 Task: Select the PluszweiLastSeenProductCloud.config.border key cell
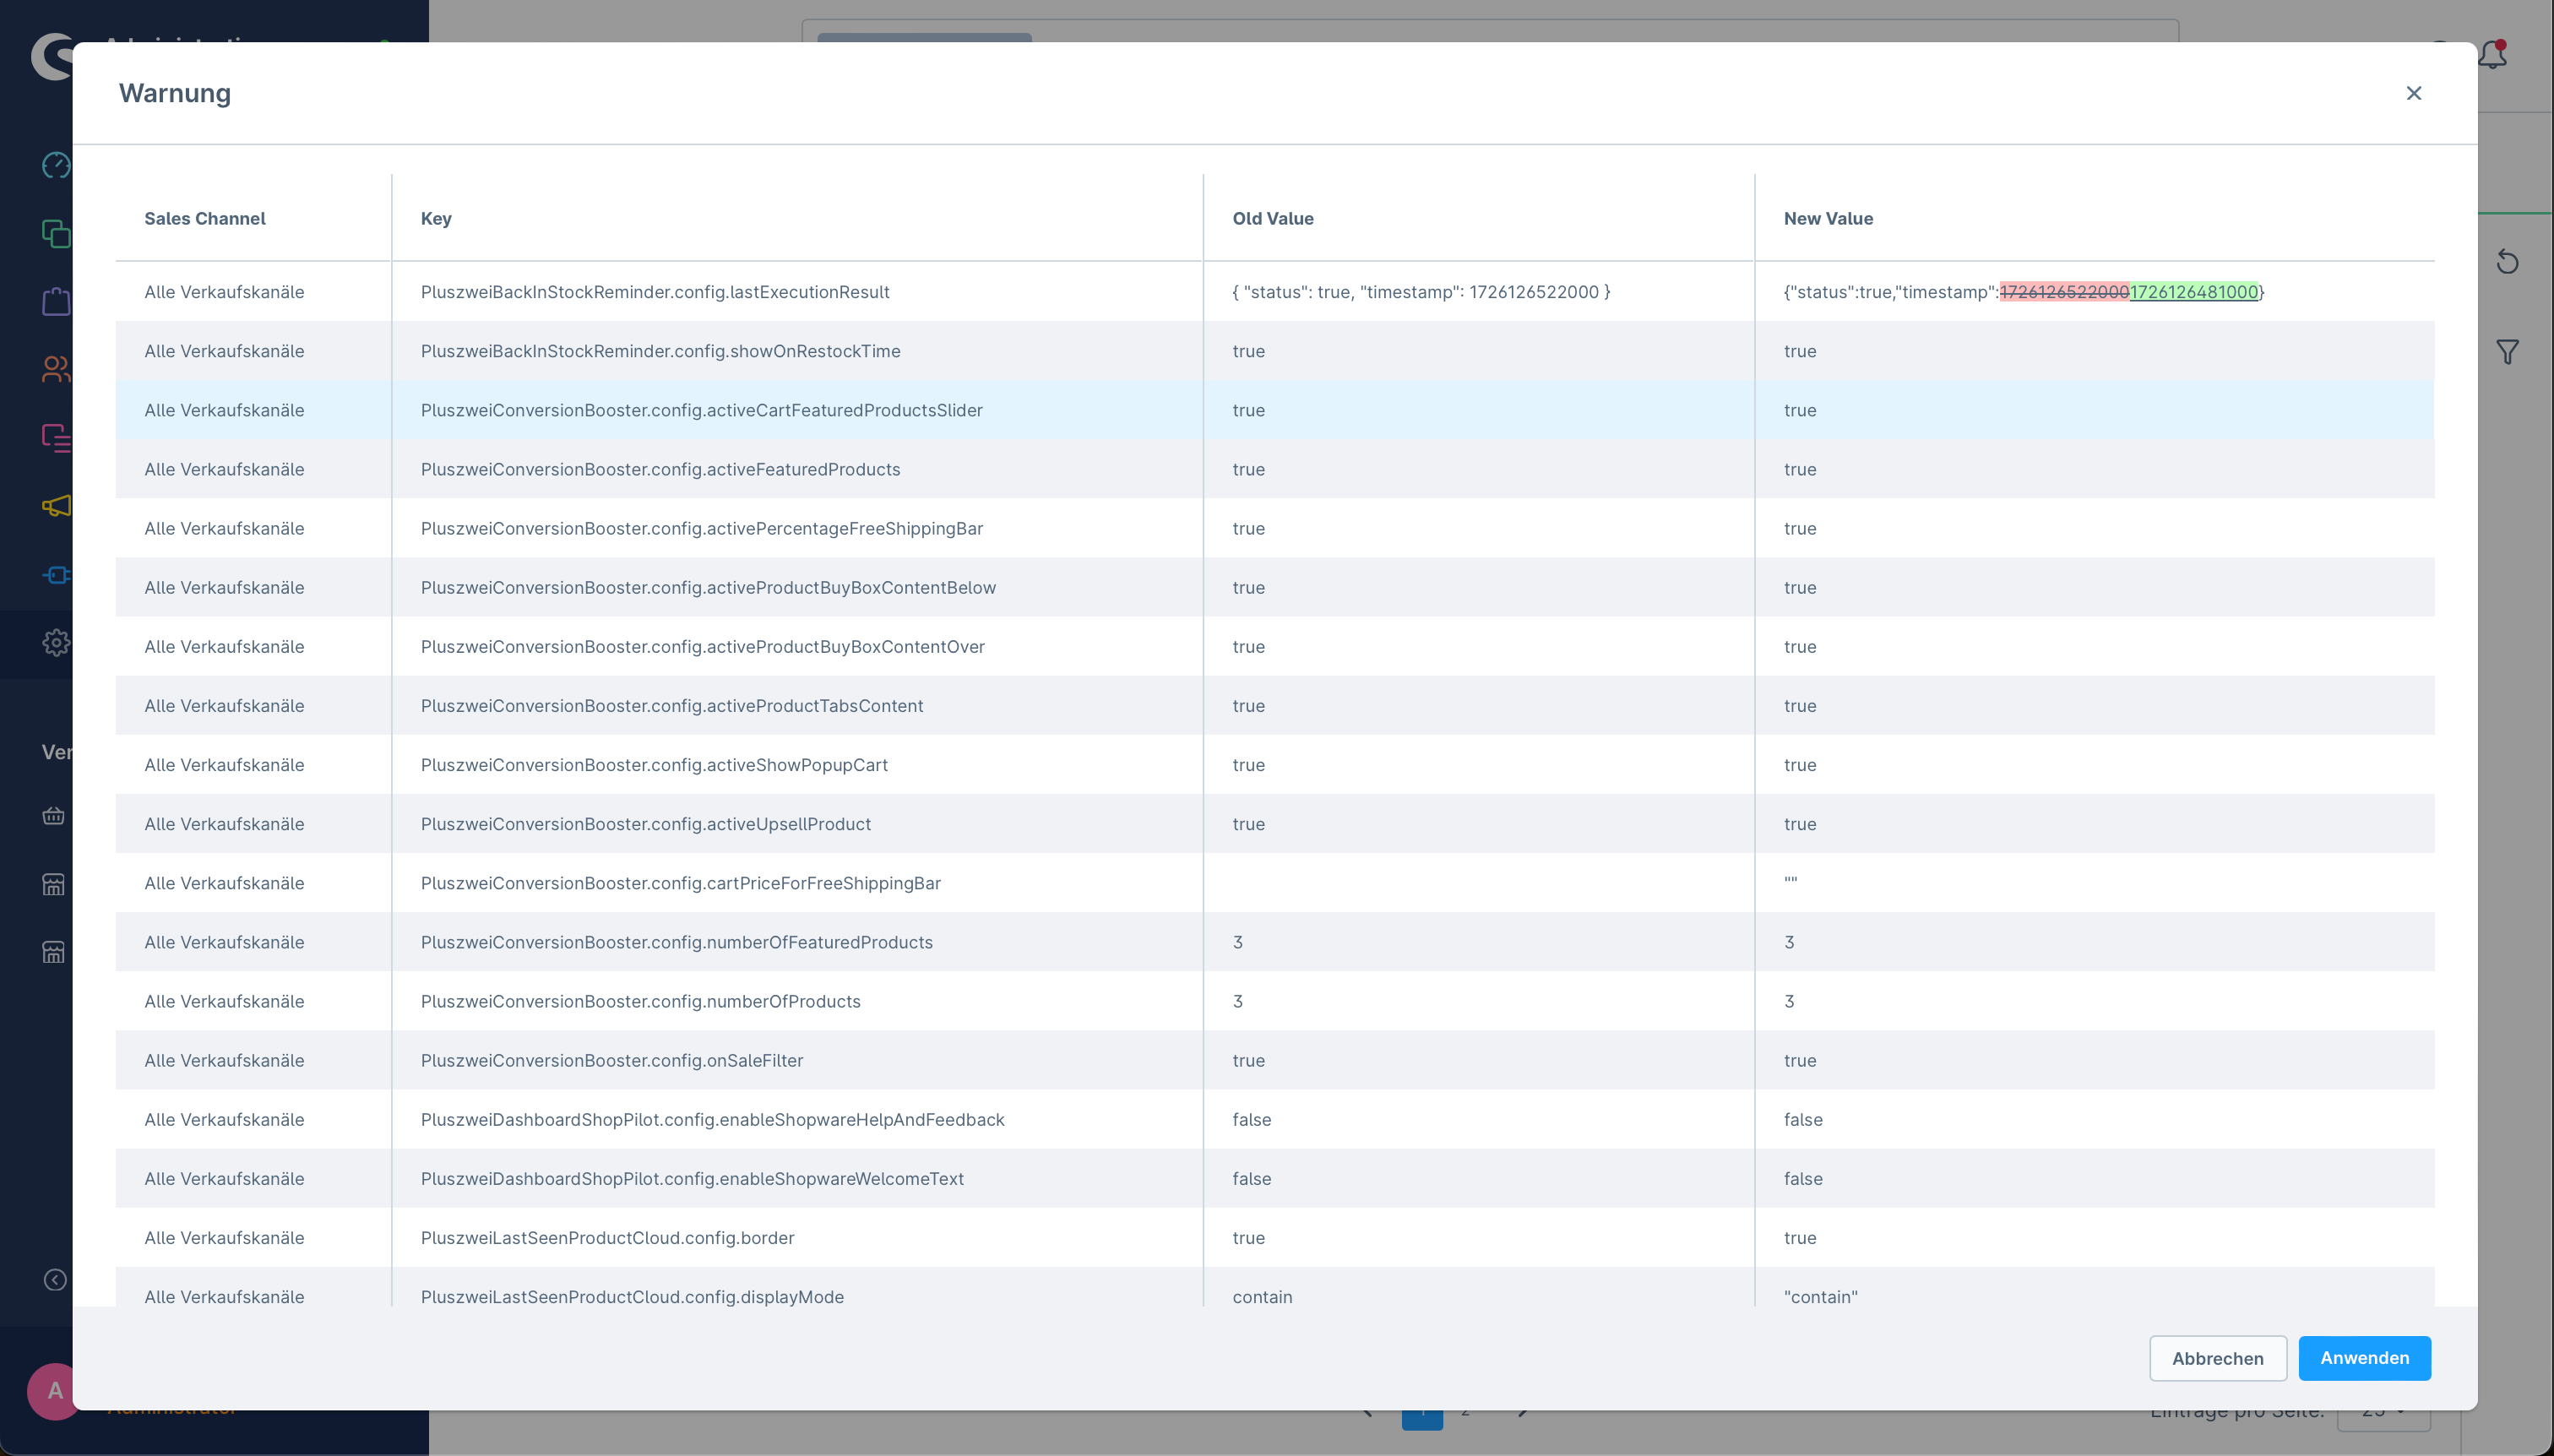point(797,1237)
